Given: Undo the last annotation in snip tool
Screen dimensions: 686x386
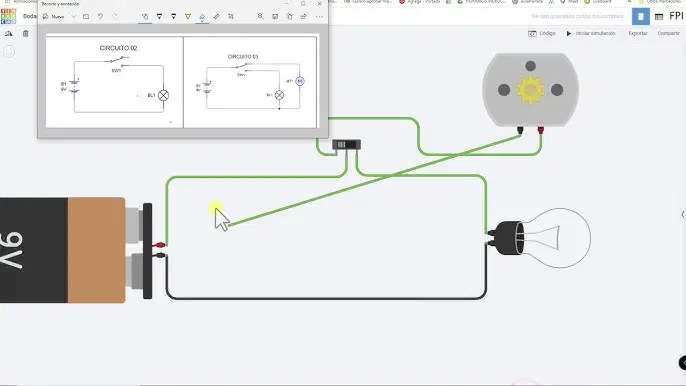Looking at the screenshot, I should click(100, 17).
